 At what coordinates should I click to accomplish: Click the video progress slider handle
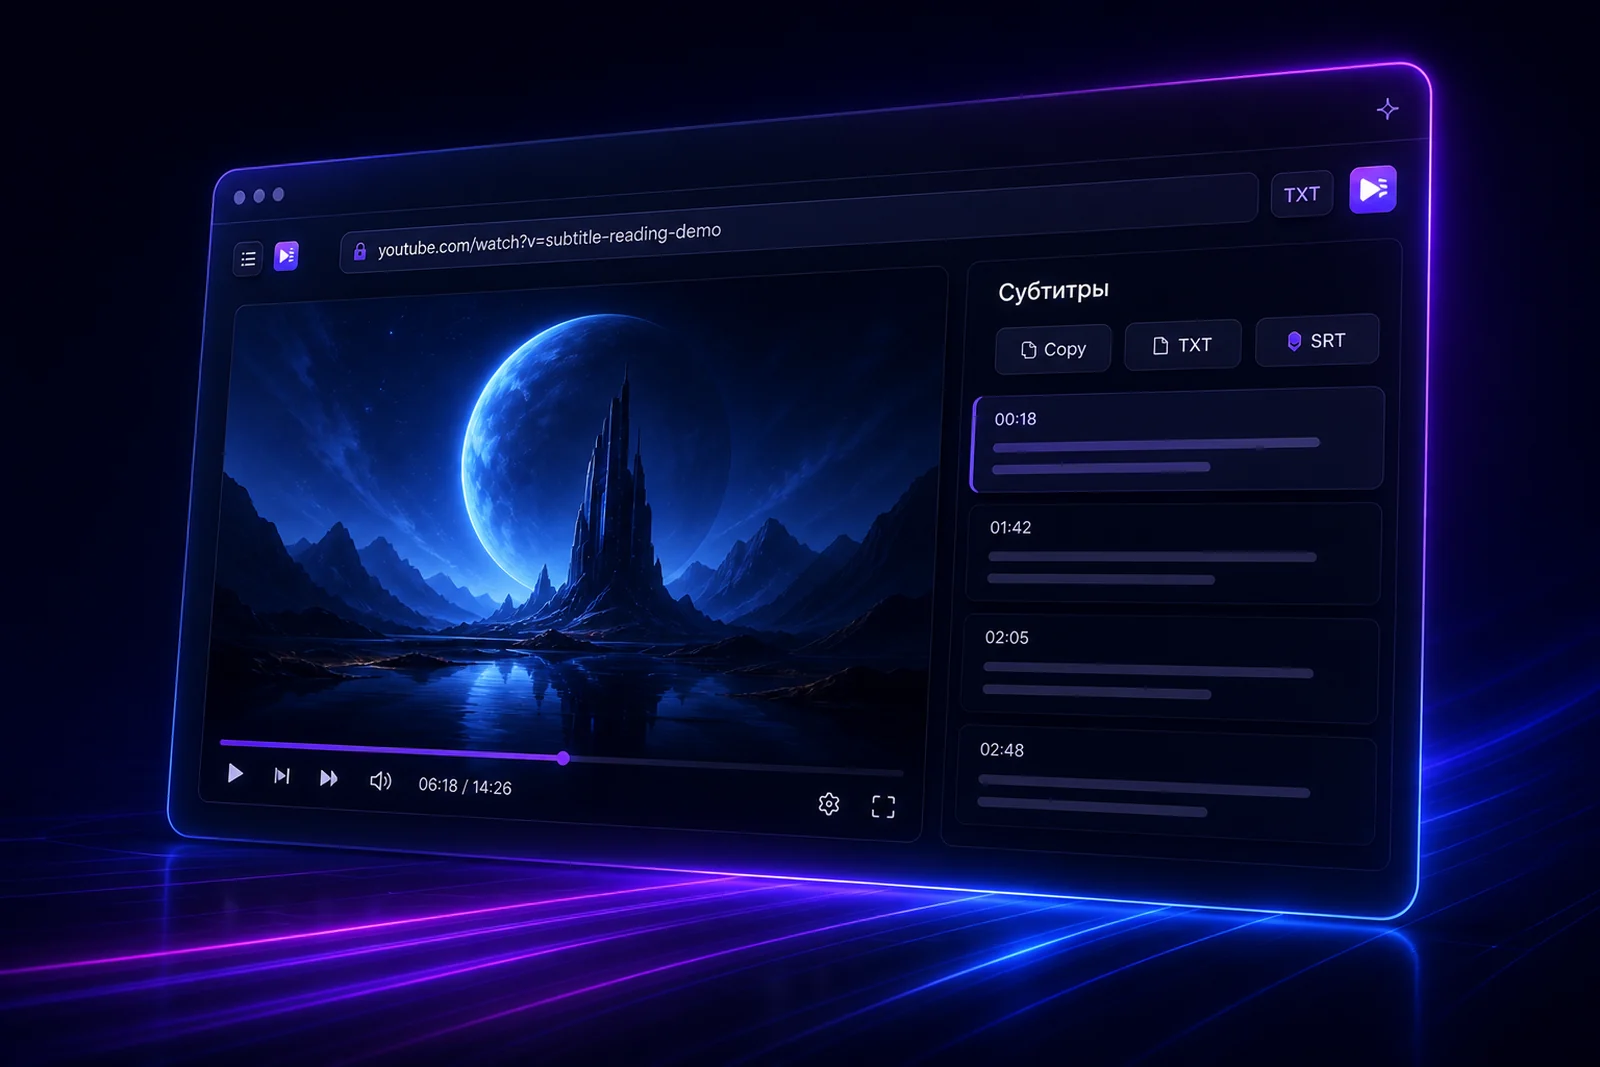pyautogui.click(x=563, y=758)
